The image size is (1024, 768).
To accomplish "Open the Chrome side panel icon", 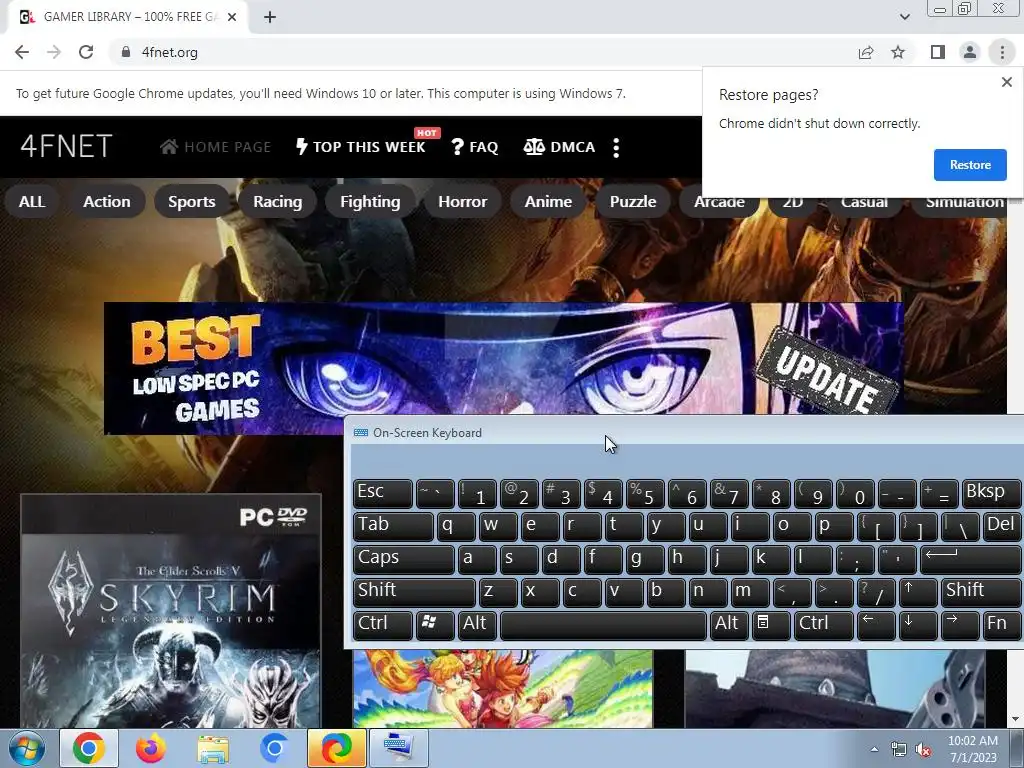I will click(x=938, y=52).
